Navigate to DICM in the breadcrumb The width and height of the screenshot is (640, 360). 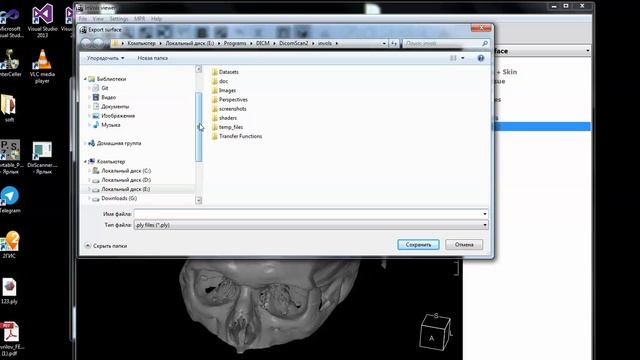pos(262,43)
